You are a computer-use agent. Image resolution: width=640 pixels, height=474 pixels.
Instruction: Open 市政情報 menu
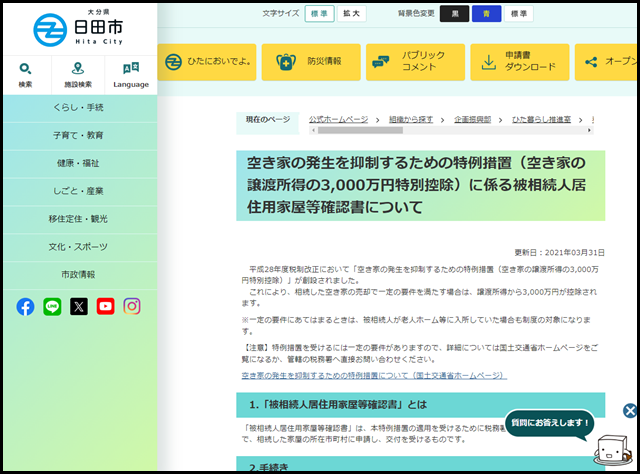point(78,275)
